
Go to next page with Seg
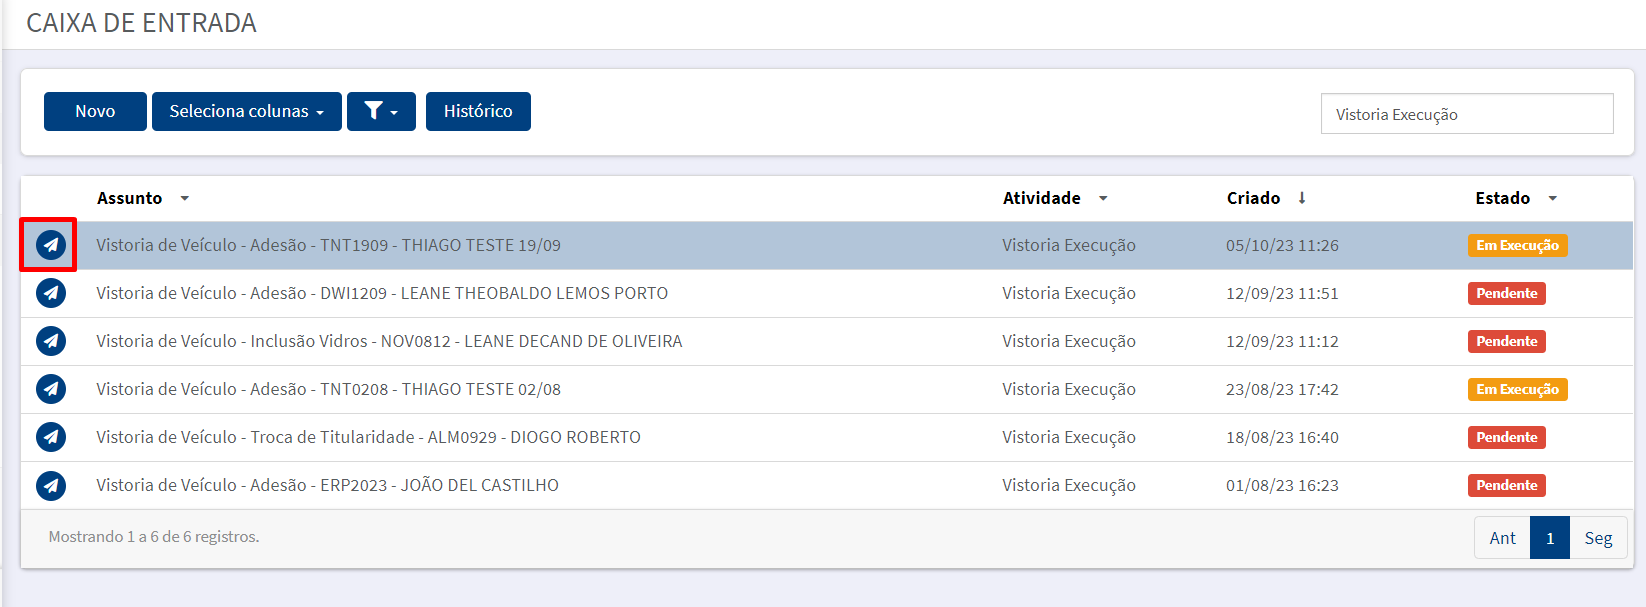(1598, 538)
